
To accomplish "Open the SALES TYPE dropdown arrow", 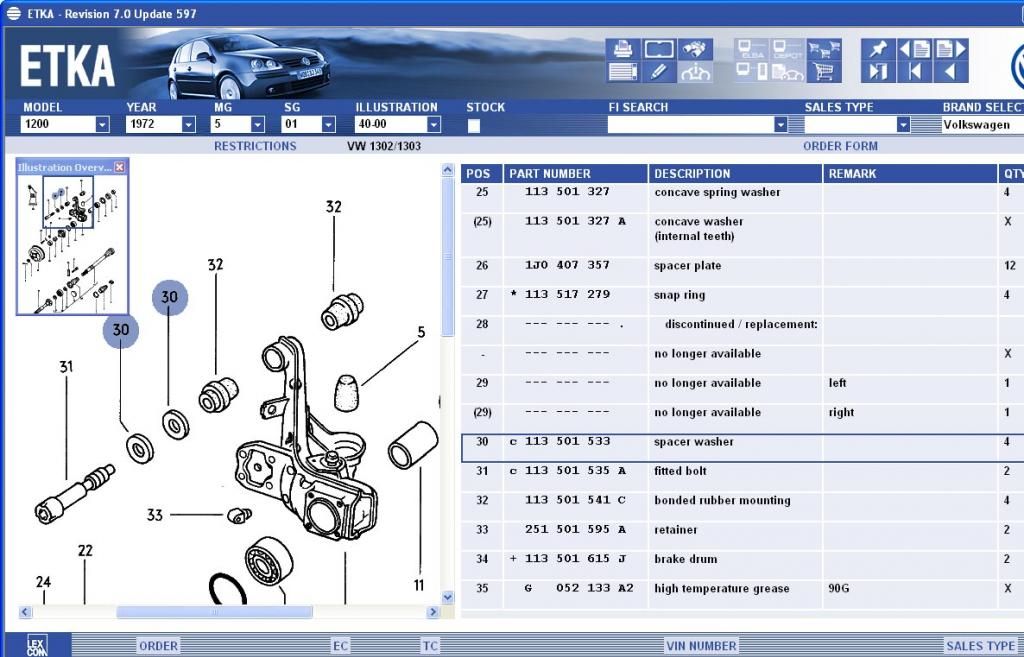I will (x=903, y=125).
